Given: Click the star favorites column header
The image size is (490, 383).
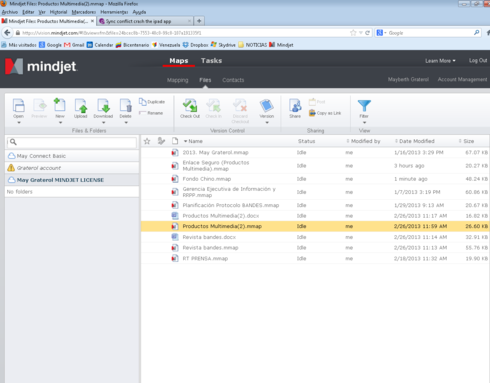Looking at the screenshot, I should click(147, 141).
